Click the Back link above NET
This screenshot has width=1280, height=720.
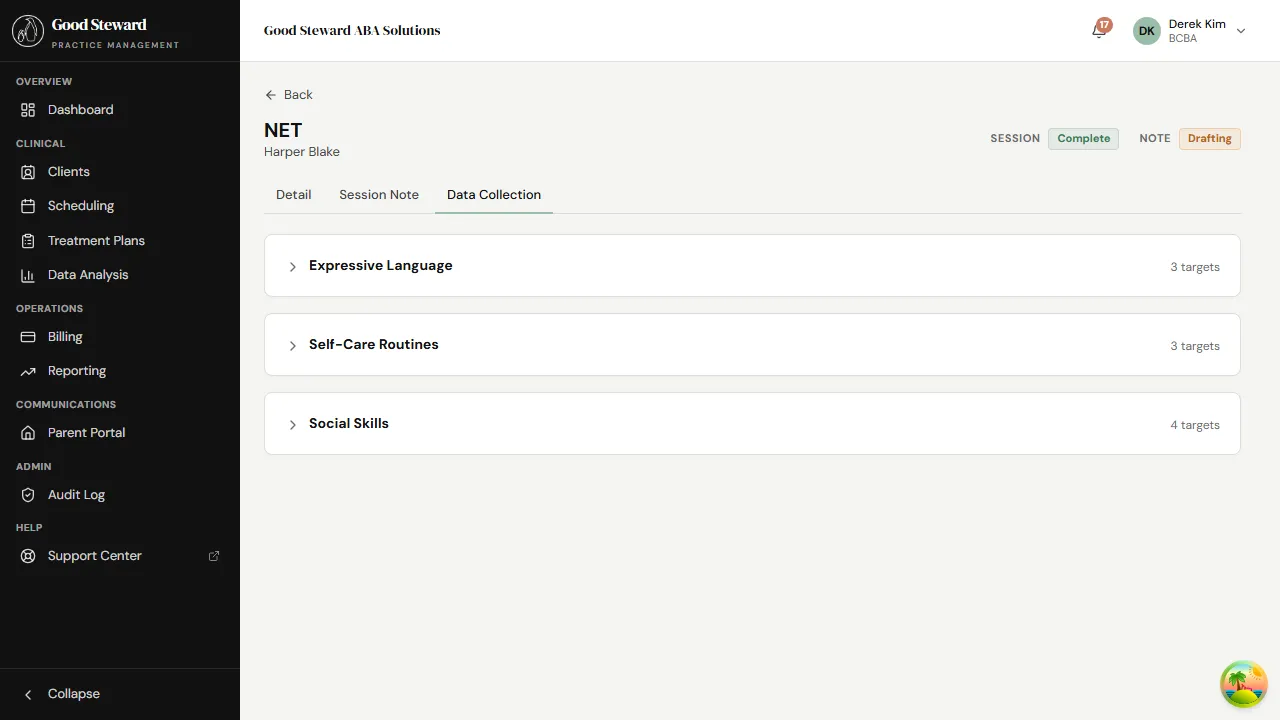click(288, 94)
